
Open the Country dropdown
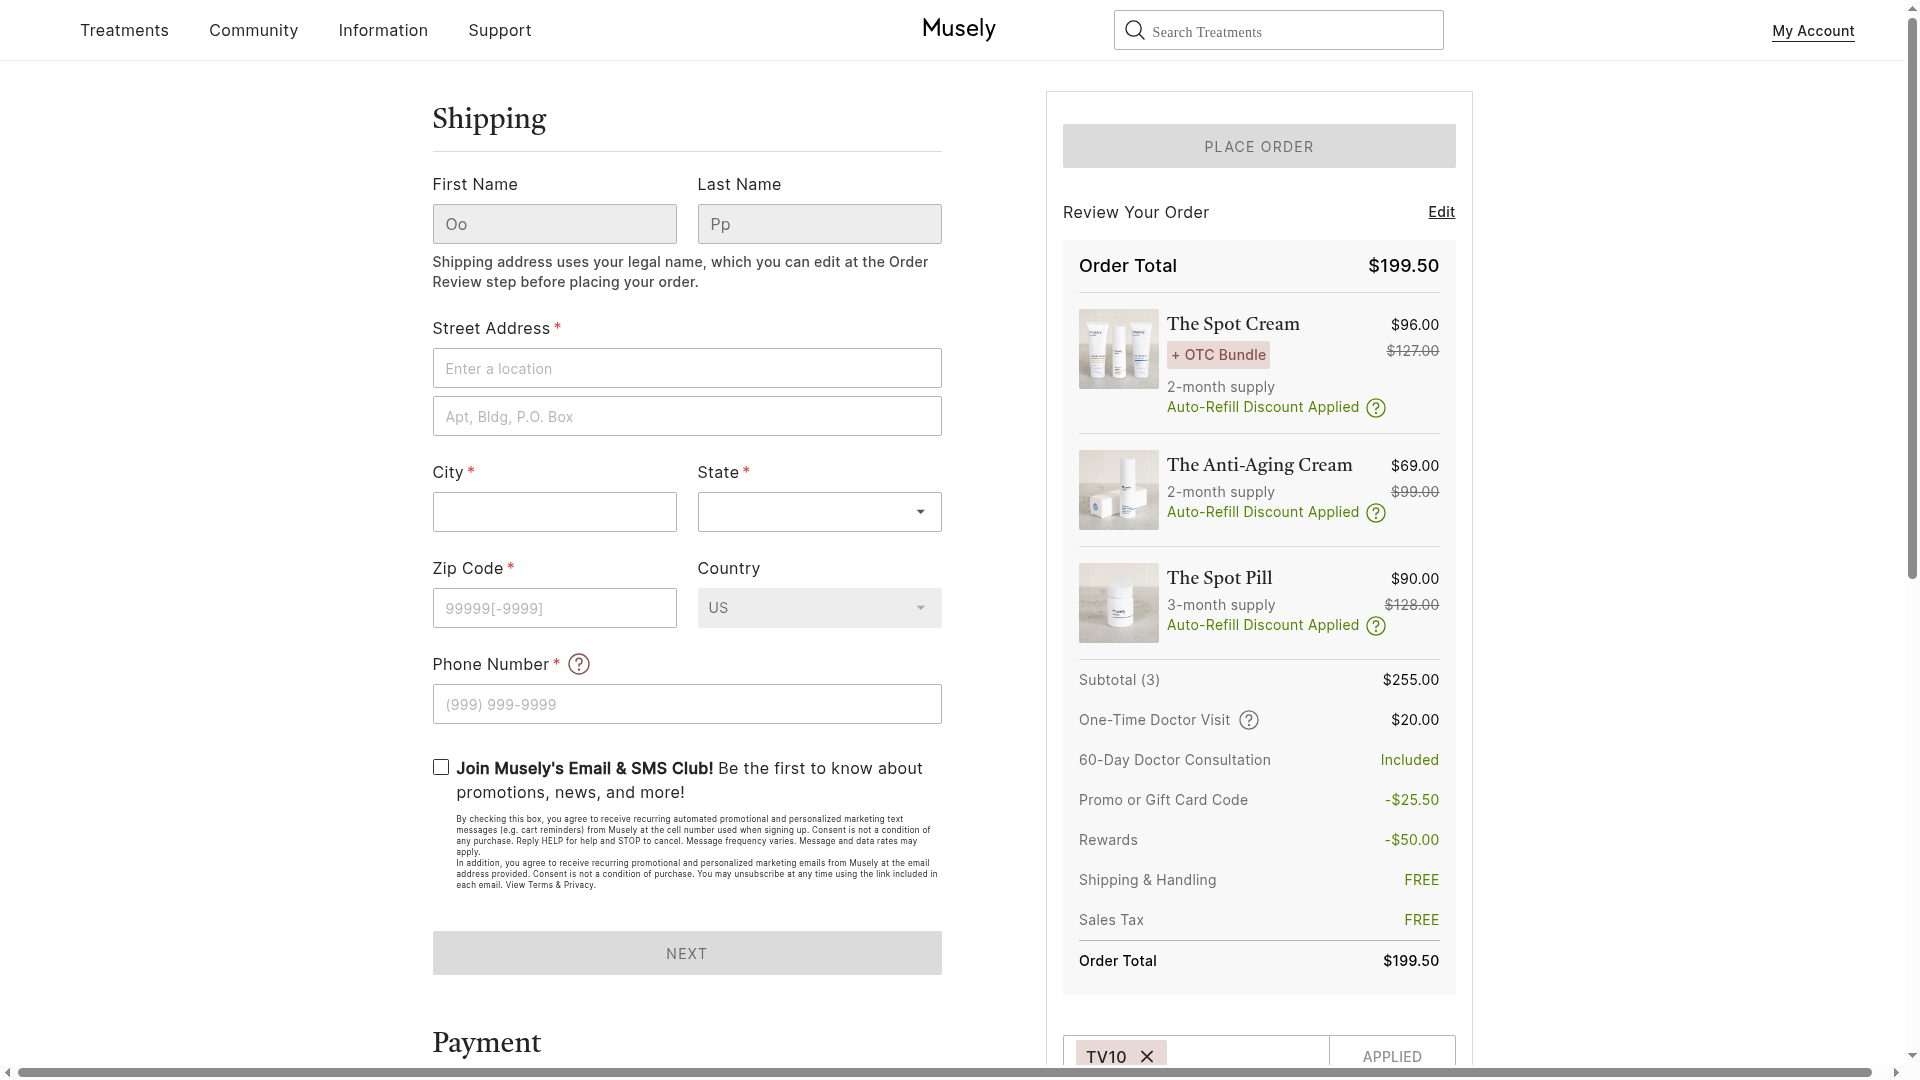pyautogui.click(x=819, y=608)
